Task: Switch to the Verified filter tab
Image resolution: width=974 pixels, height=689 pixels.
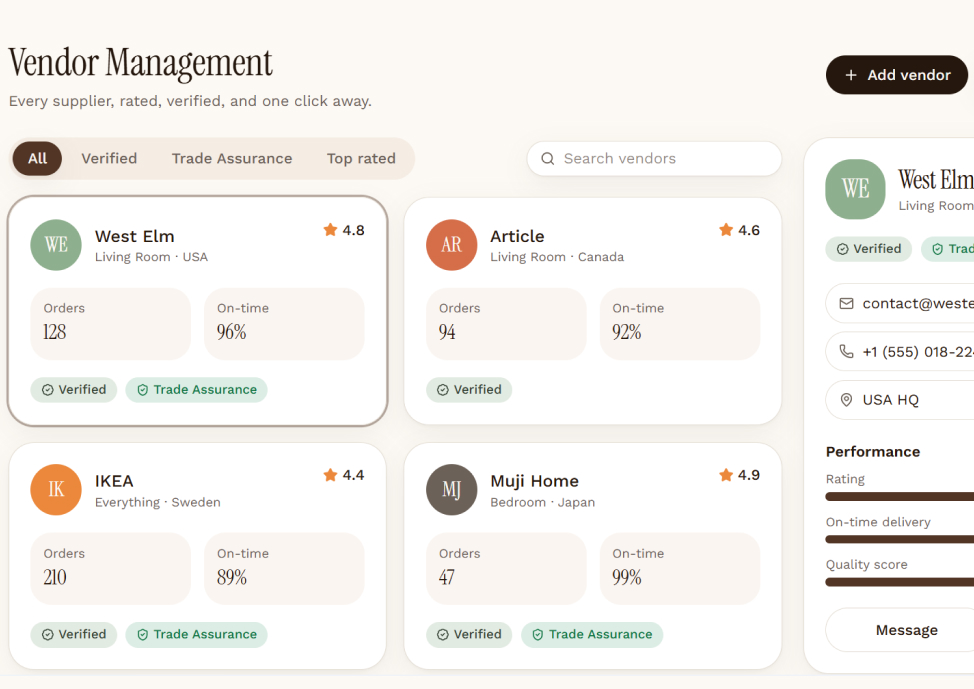Action: (x=109, y=158)
